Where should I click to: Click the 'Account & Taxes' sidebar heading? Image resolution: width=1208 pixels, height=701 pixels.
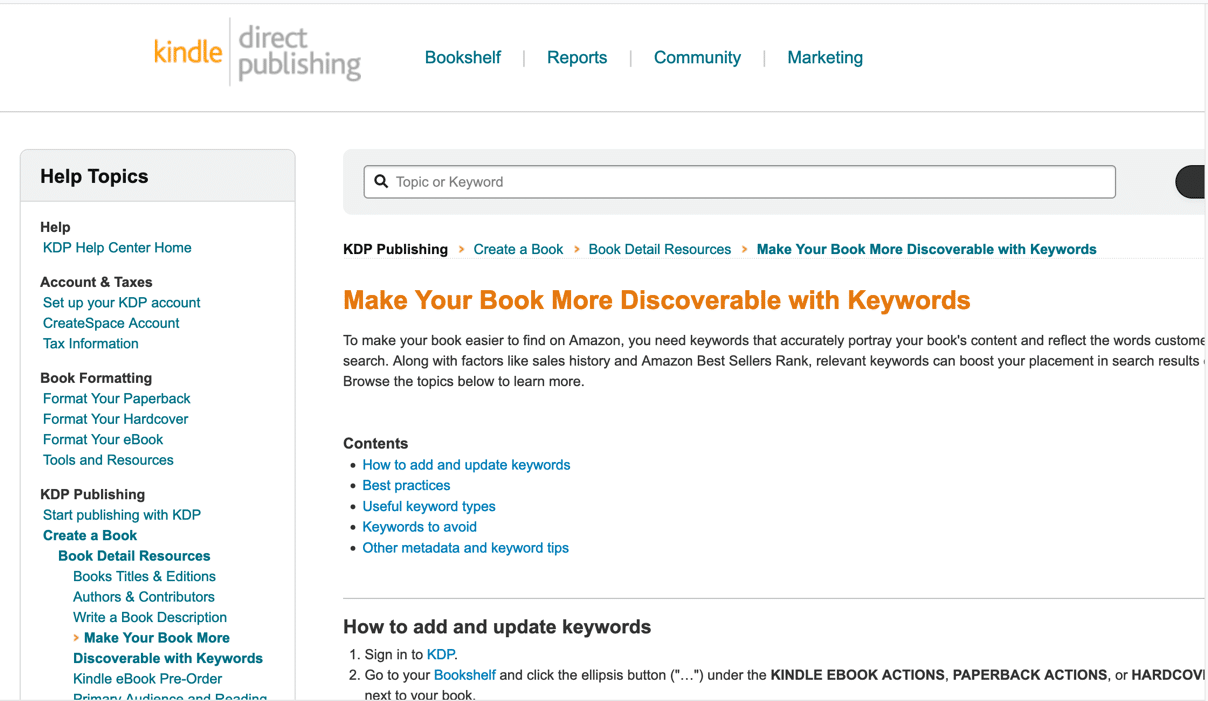pyautogui.click(x=96, y=282)
